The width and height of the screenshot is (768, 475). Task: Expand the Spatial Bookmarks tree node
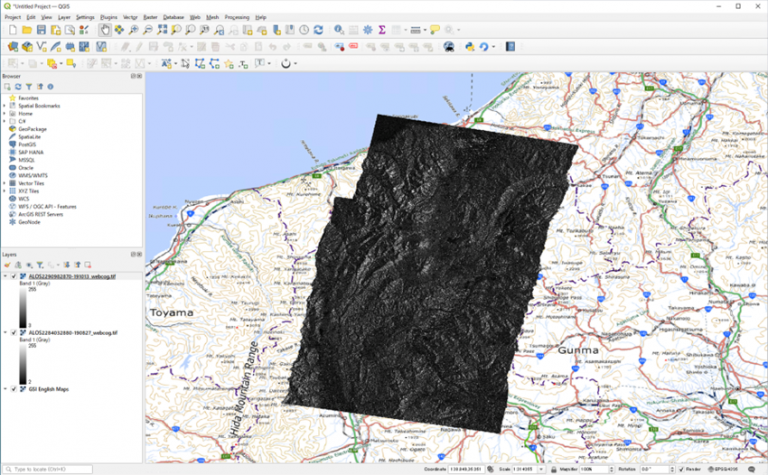[4, 106]
